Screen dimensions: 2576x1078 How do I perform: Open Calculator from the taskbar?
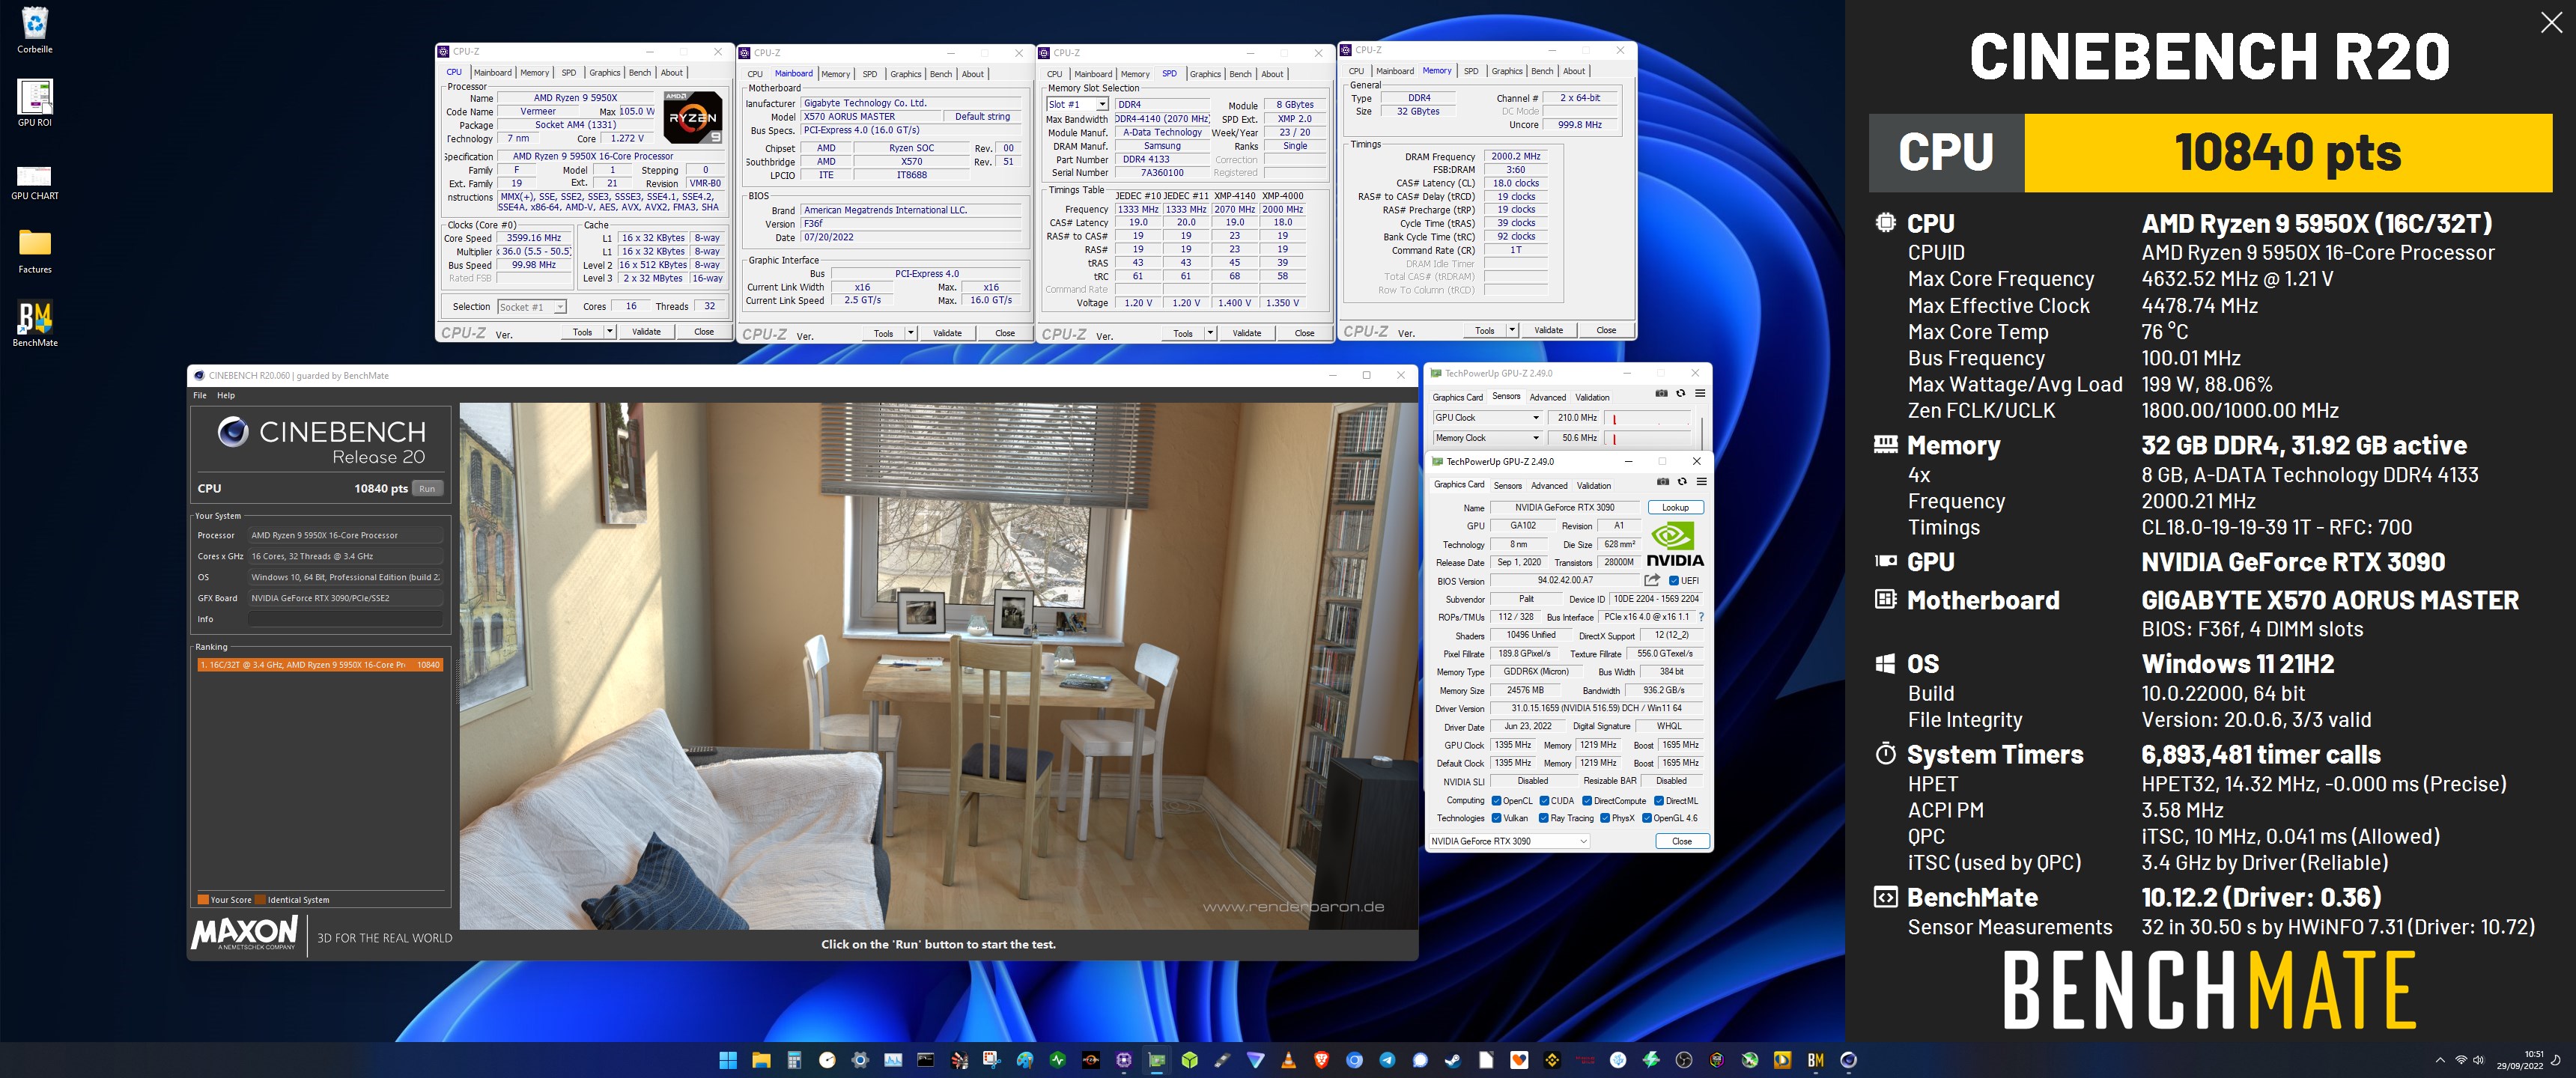pyautogui.click(x=794, y=1060)
